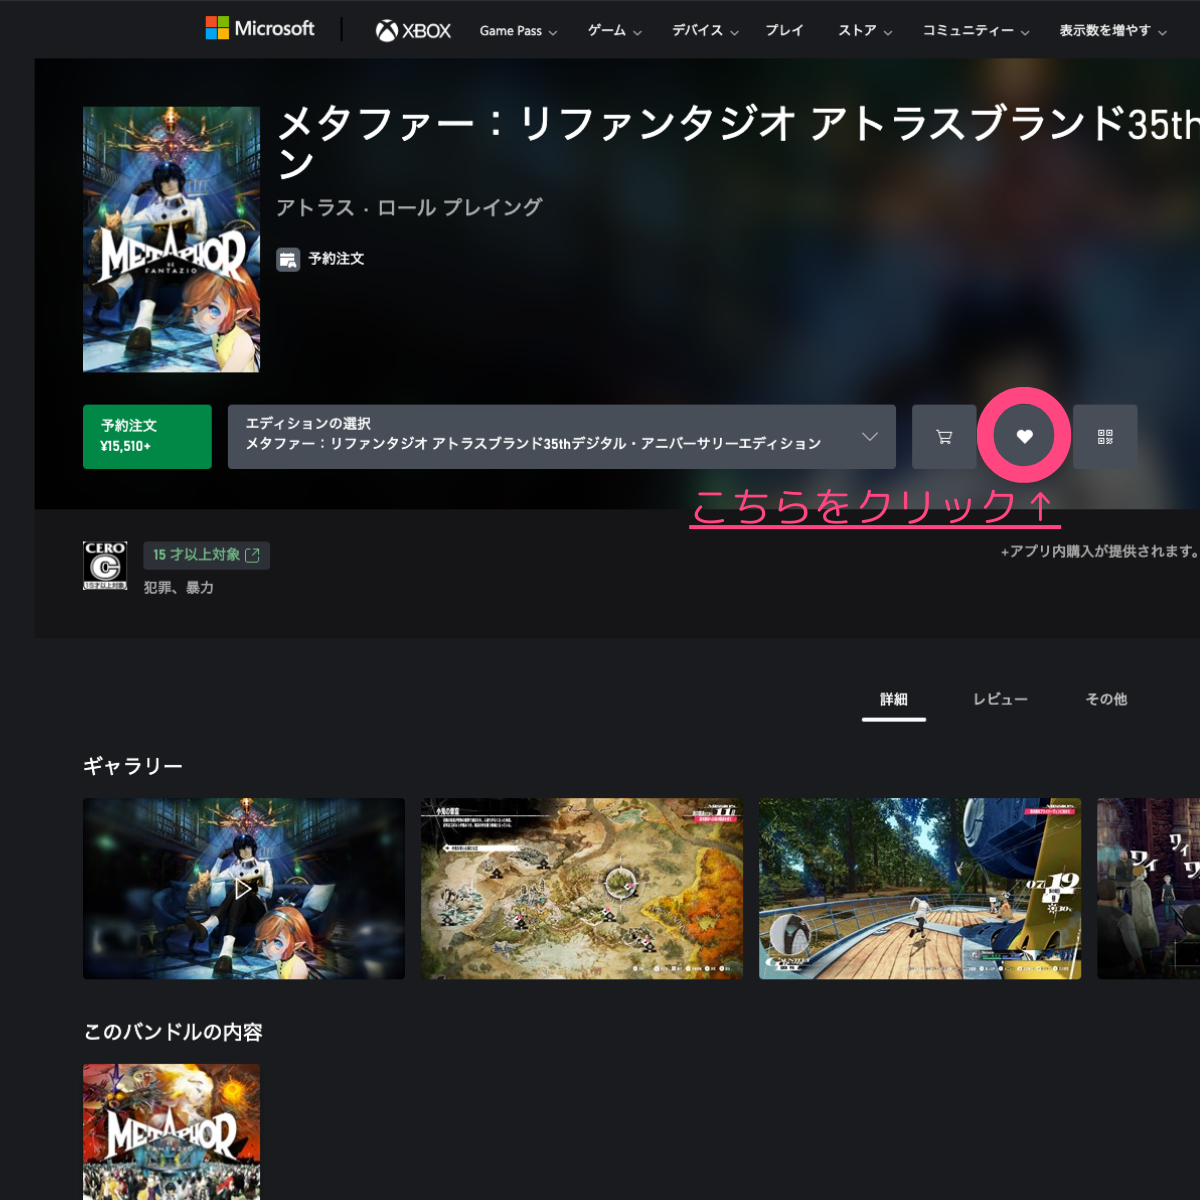This screenshot has width=1200, height=1200.
Task: Switch to the レビュー tab
Action: (1000, 699)
